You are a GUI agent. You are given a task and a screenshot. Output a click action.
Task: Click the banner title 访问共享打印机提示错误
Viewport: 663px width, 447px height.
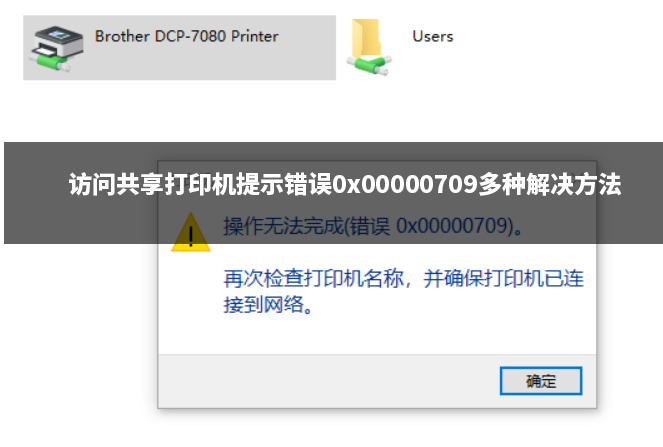tap(200, 184)
